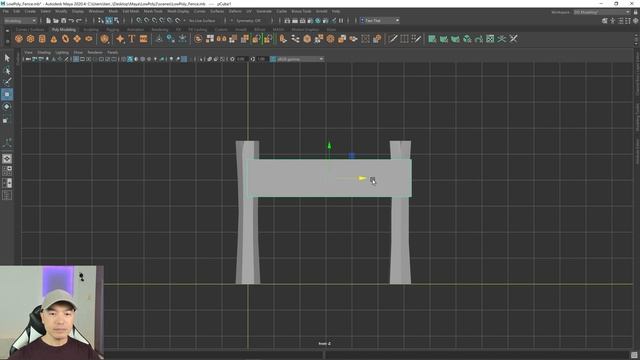Toggle smooth shade all in panel toolbar
Viewport: 640px width, 360px height.
(130, 59)
